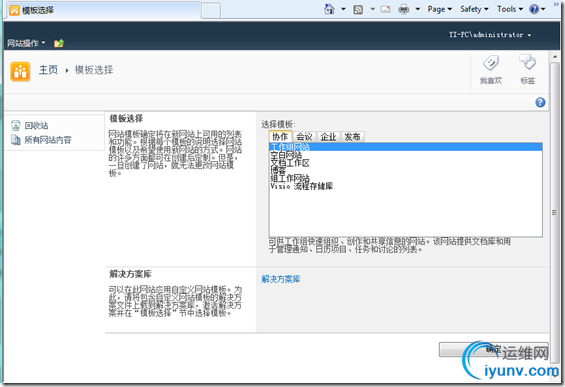This screenshot has width=565, height=387.
Task: Click the orange SharePoint site logo
Action: [x=20, y=71]
